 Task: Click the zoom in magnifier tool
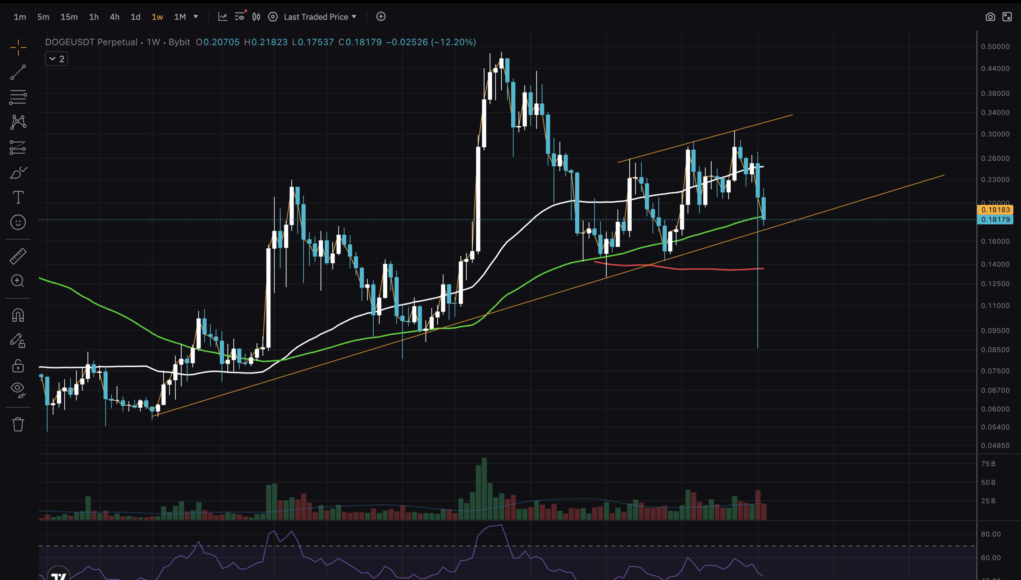[x=18, y=281]
